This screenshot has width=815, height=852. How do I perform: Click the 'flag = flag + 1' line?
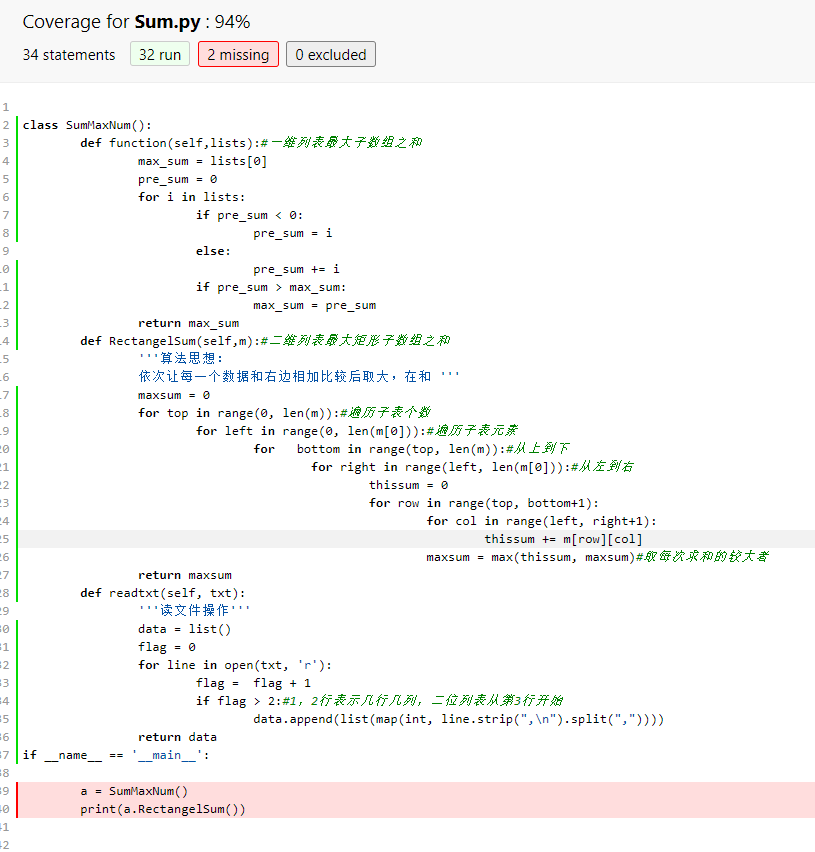tap(253, 683)
